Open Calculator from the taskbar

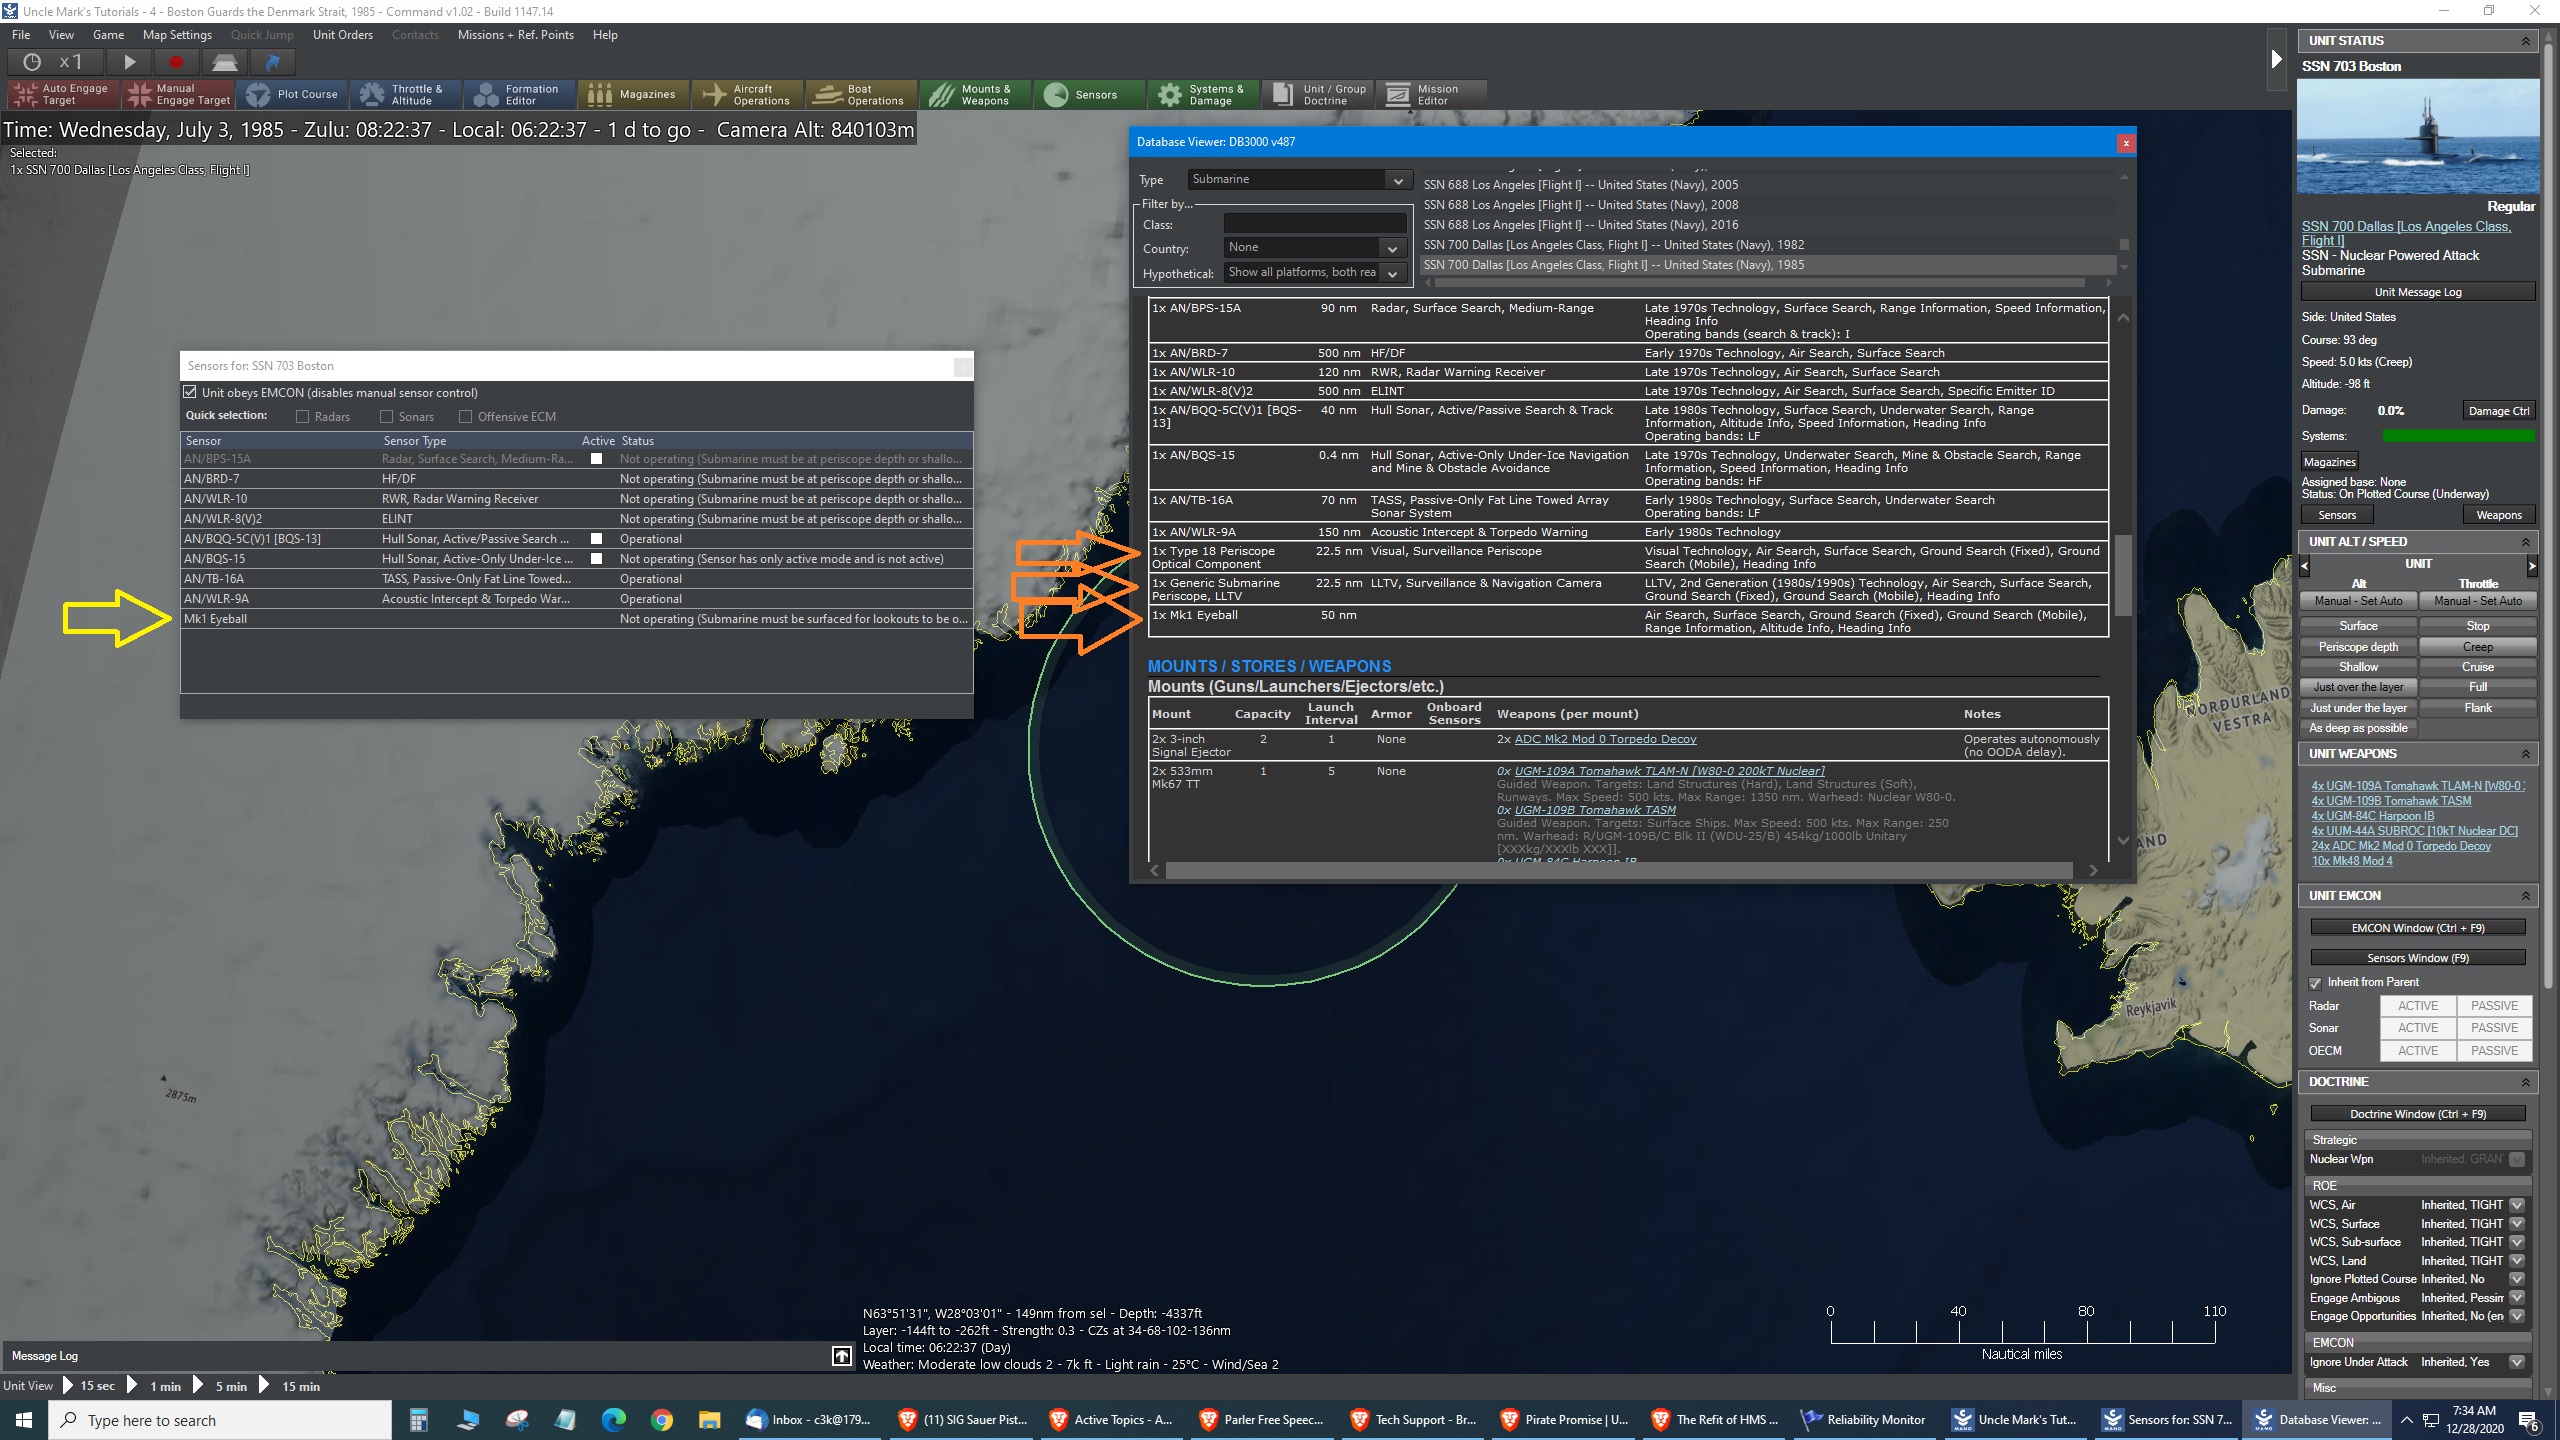(x=419, y=1419)
